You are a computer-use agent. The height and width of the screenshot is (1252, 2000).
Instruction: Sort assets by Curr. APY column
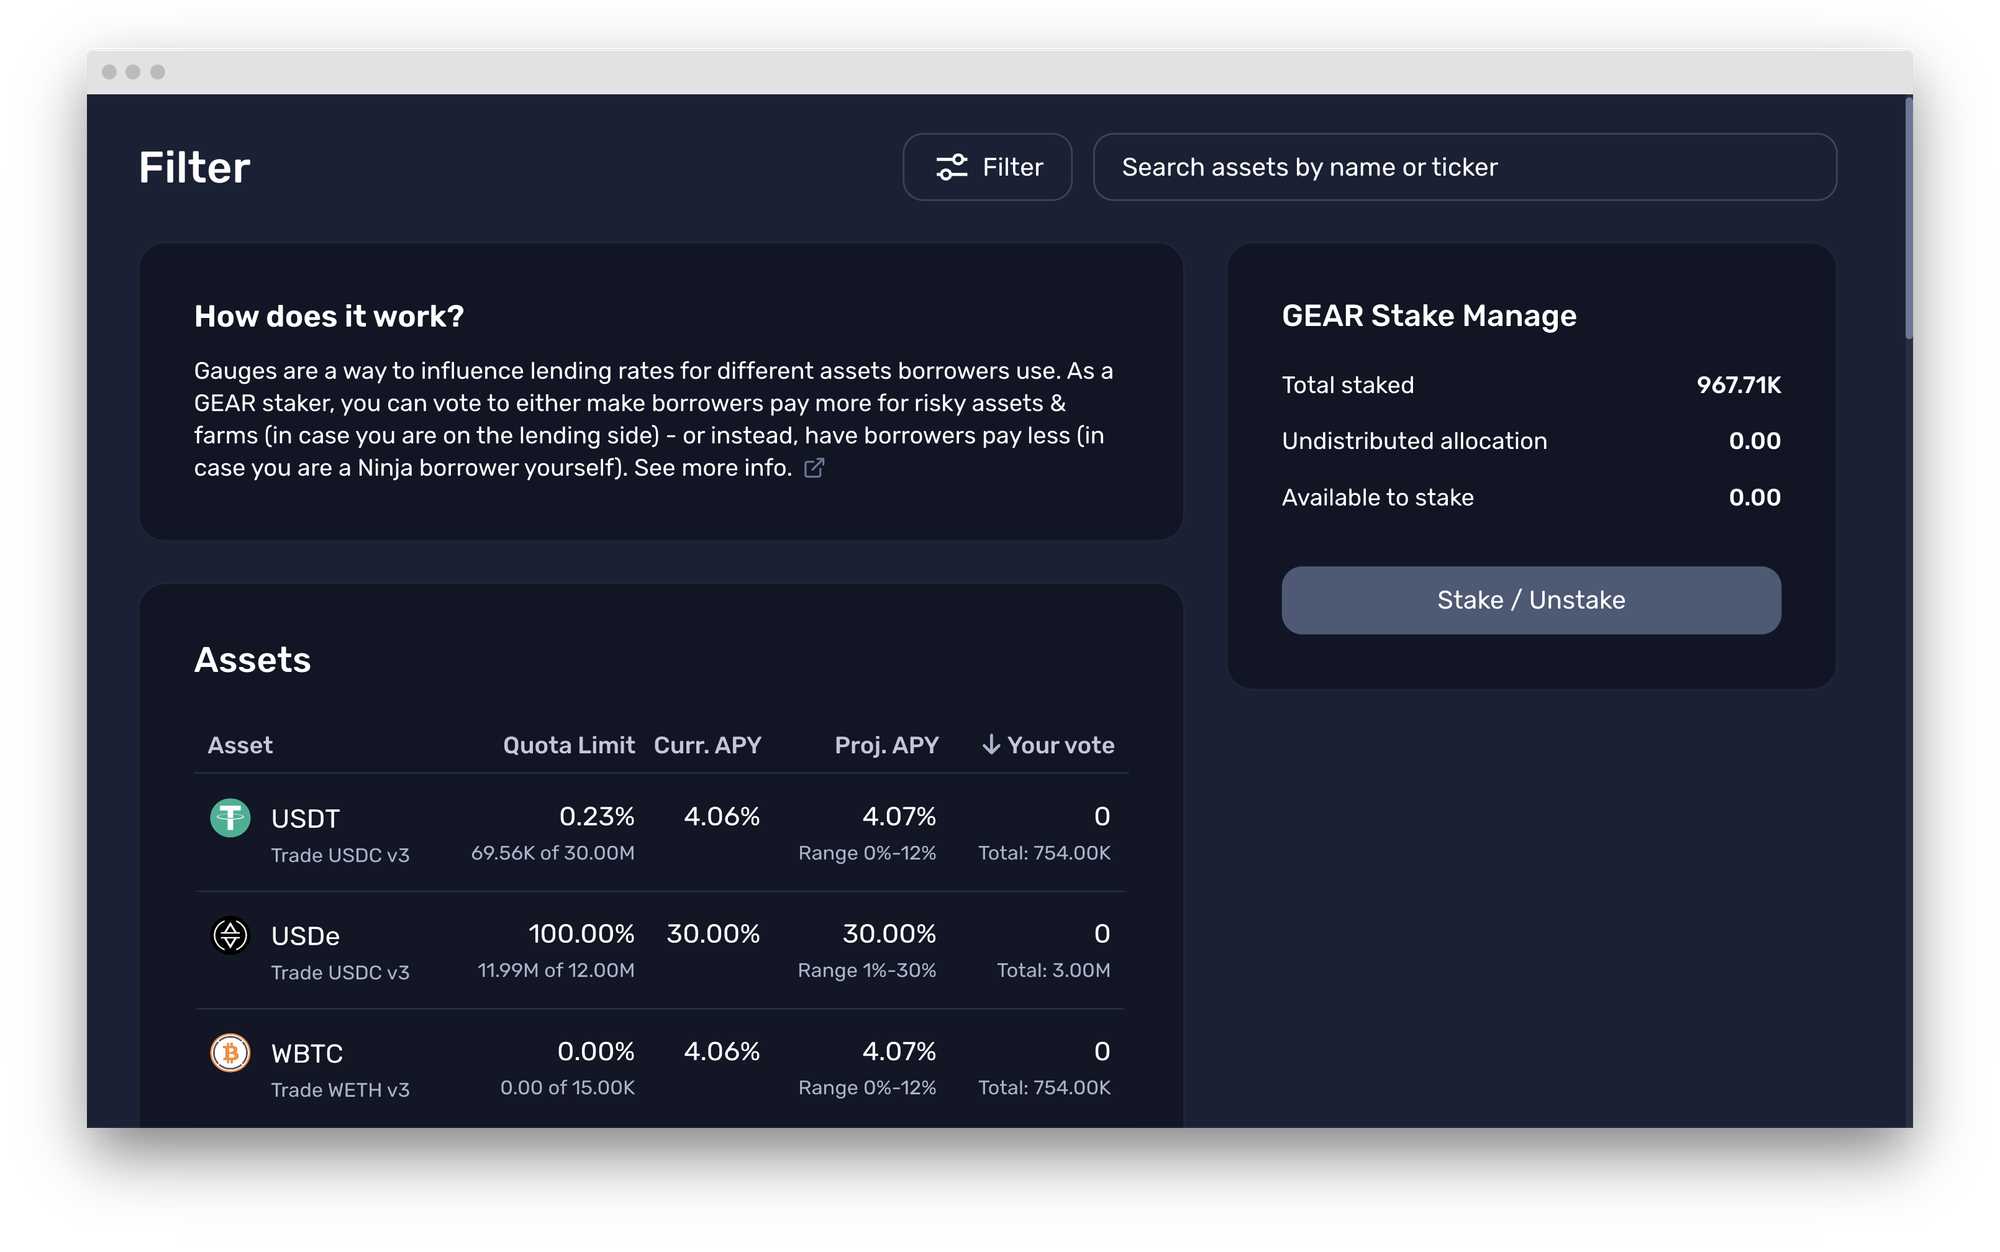point(707,744)
